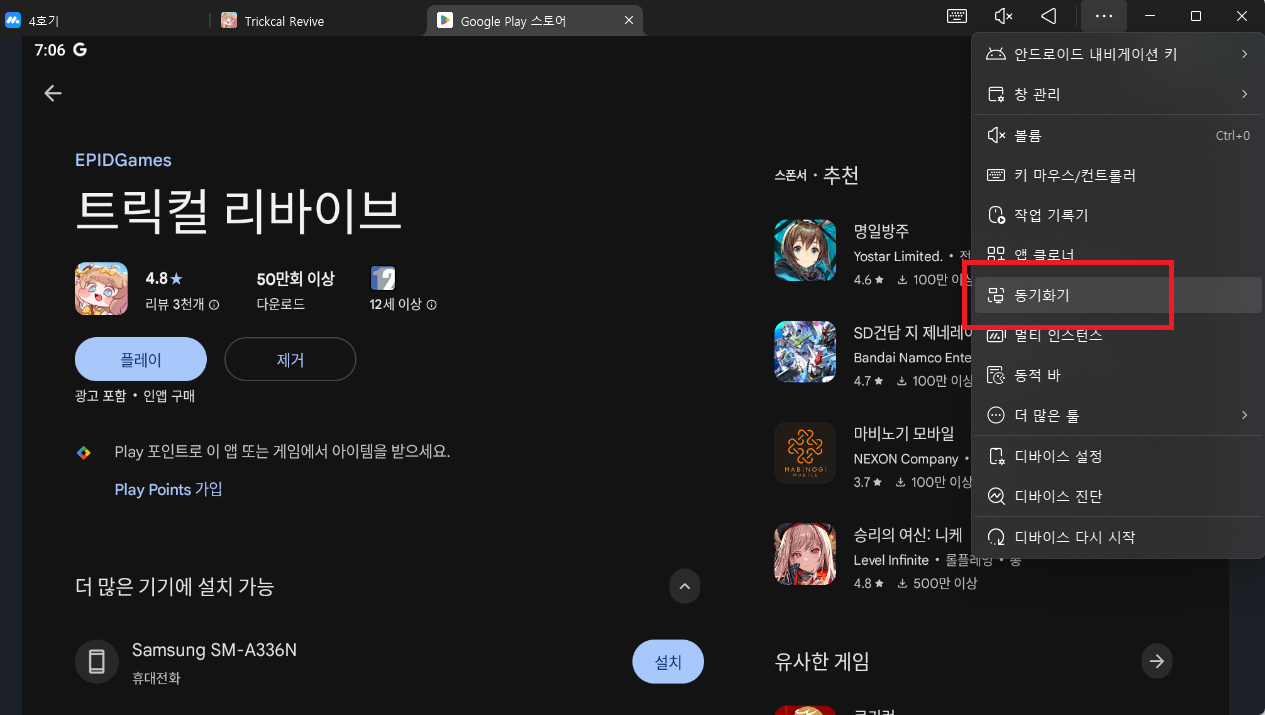Run 디바이스 진단 menu item
1265x715 pixels.
point(1118,496)
